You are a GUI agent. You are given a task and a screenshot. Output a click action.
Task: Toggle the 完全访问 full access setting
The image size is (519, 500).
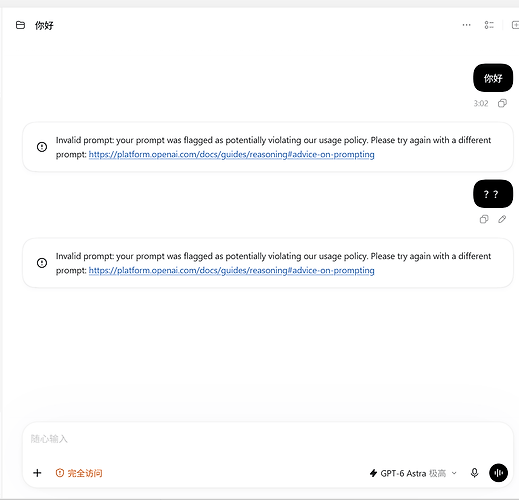[x=79, y=473]
